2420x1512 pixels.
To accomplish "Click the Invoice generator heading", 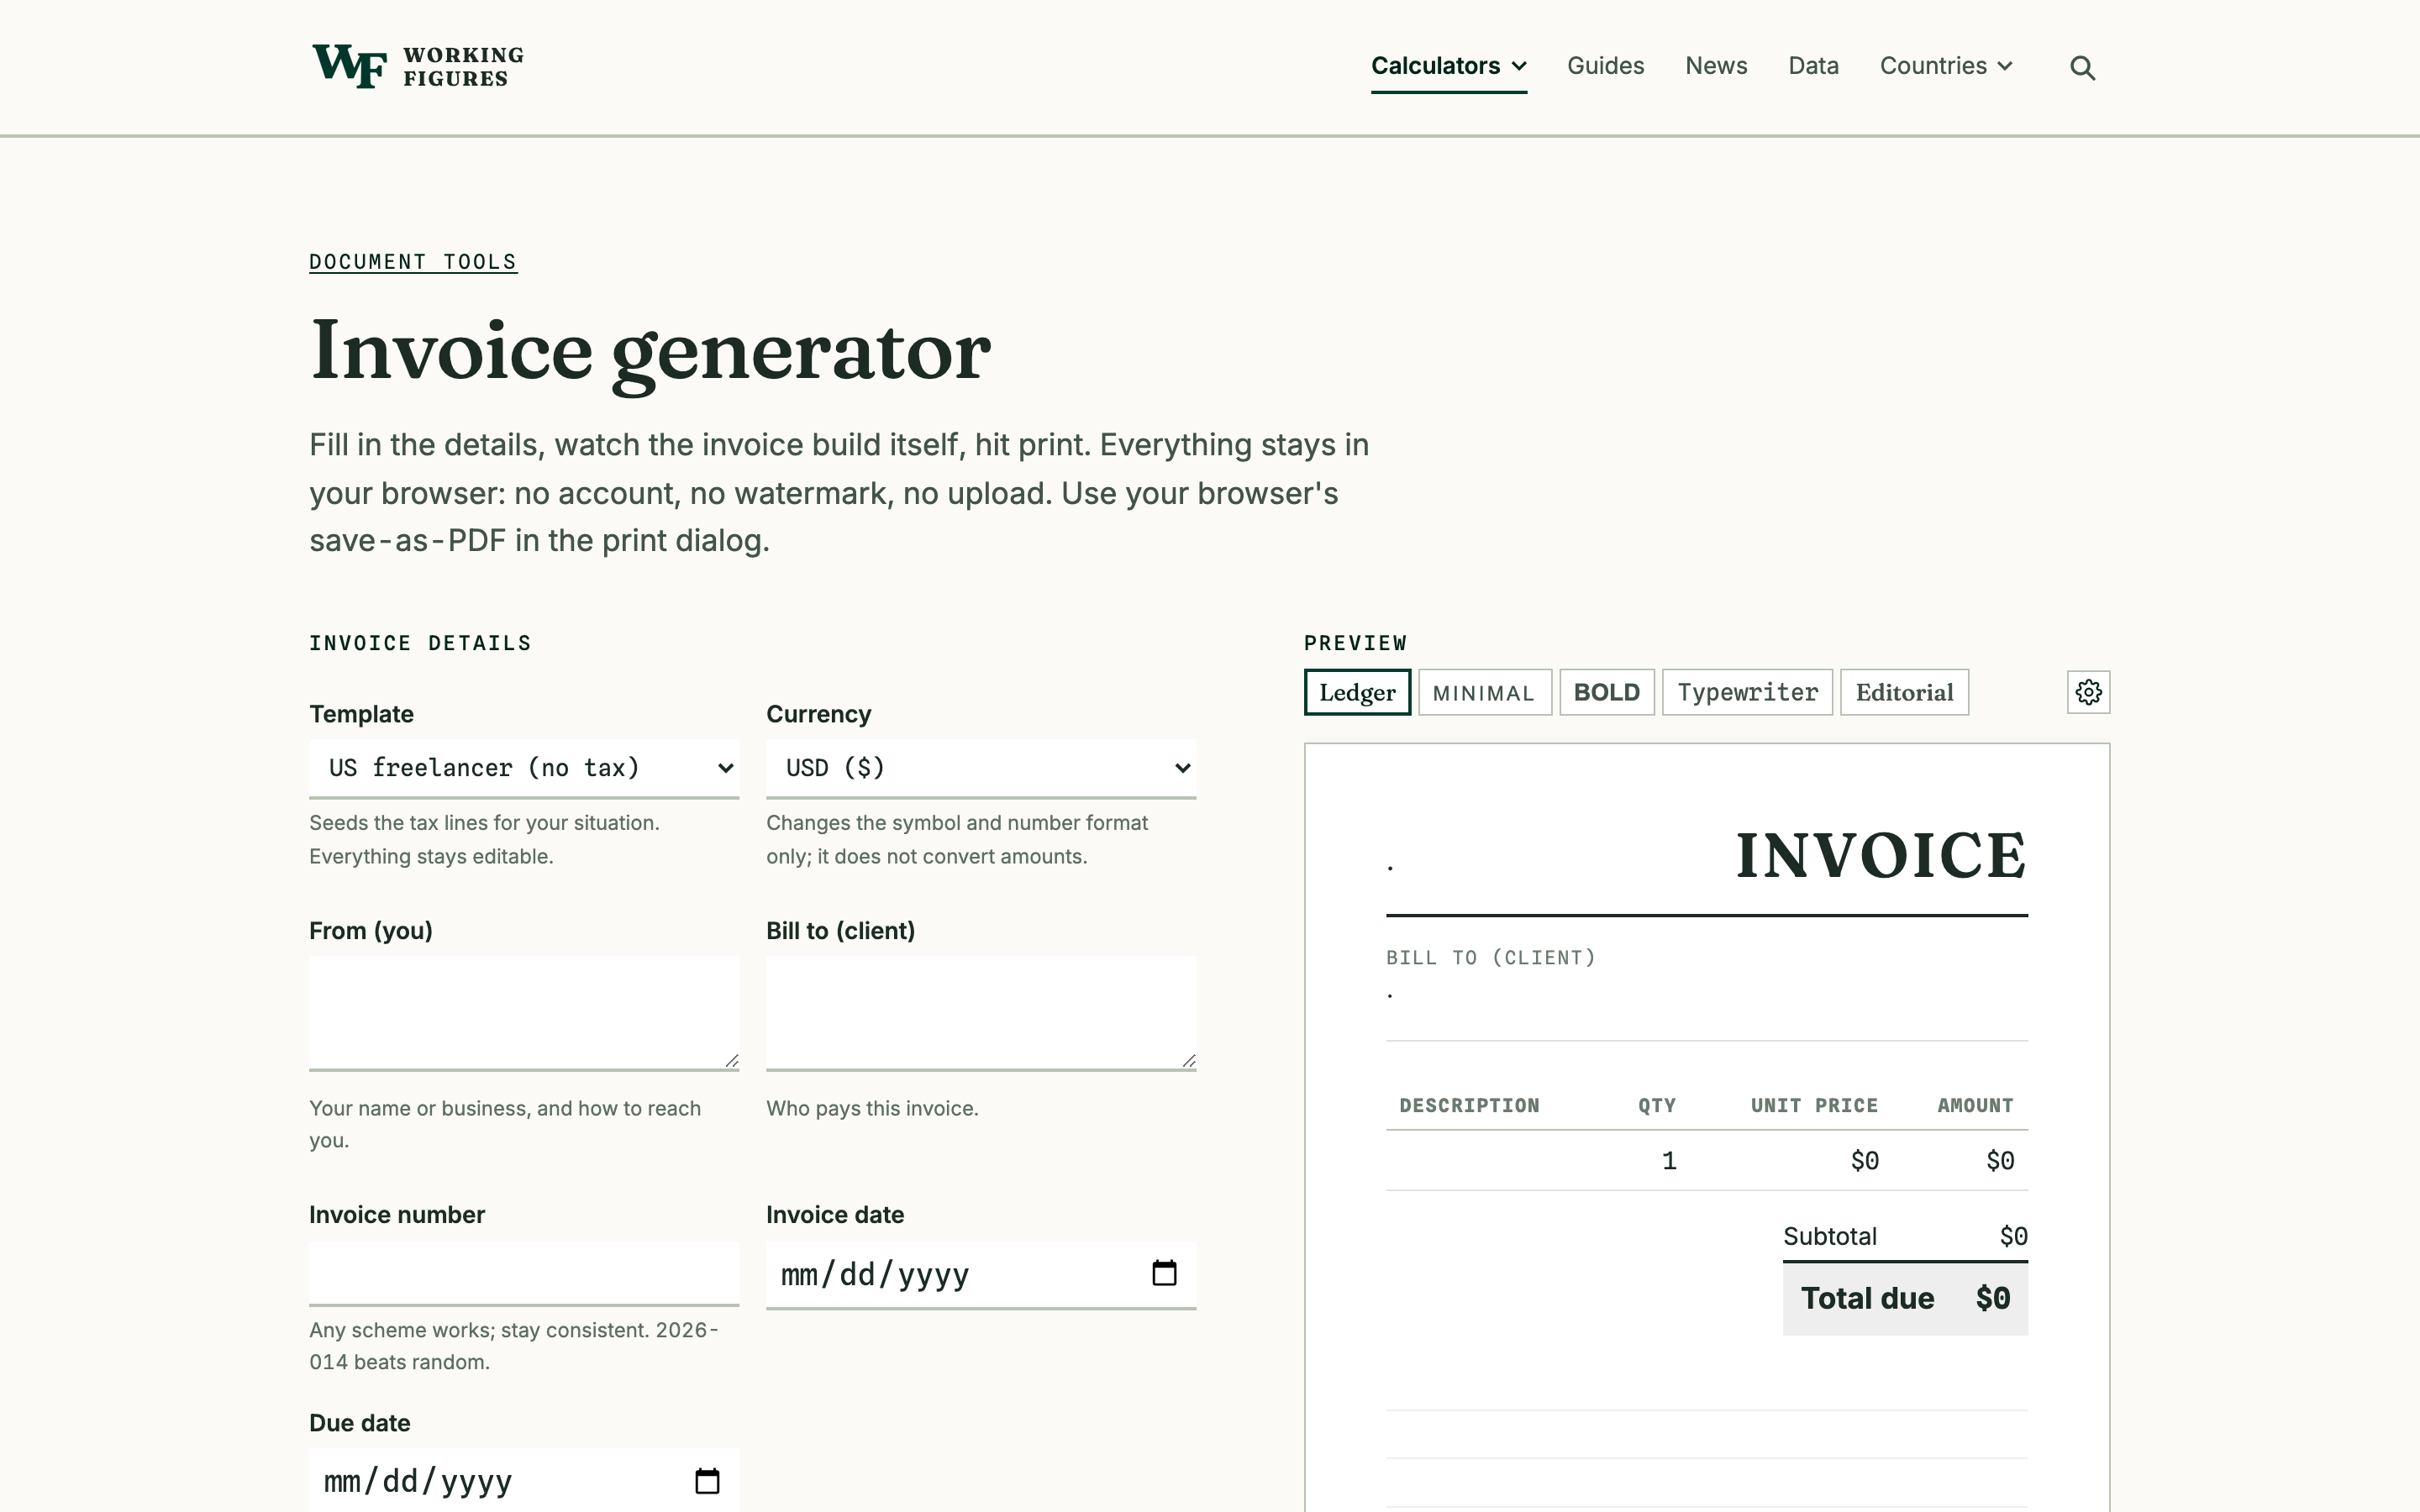I will pos(651,352).
